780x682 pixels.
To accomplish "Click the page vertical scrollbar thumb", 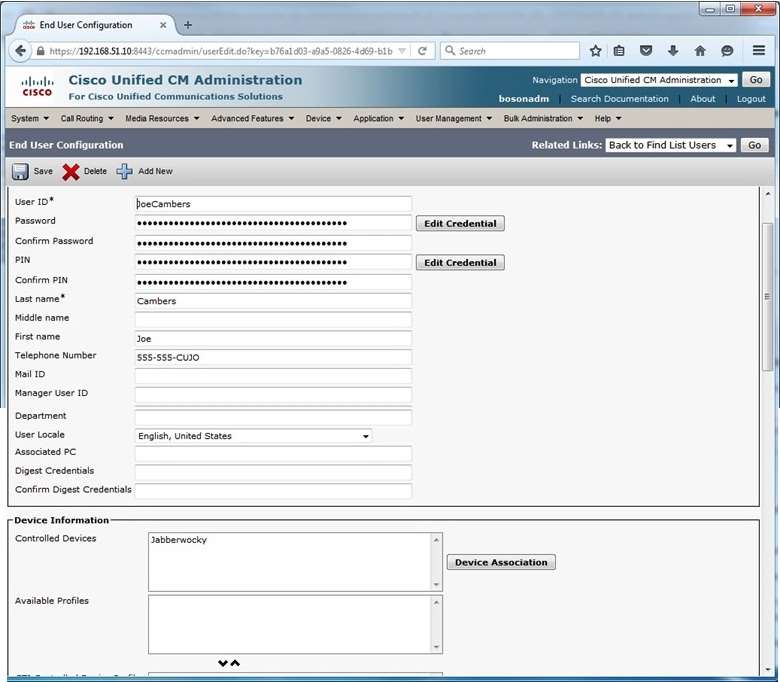I will click(x=767, y=296).
